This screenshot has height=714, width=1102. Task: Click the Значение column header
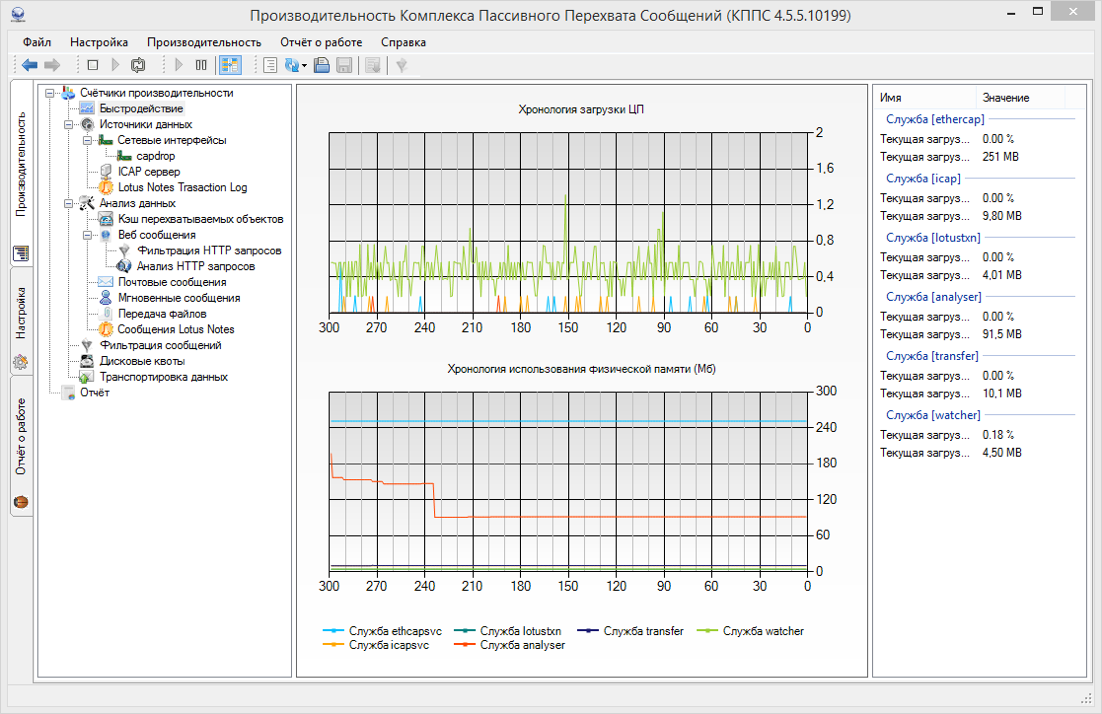coord(1005,98)
